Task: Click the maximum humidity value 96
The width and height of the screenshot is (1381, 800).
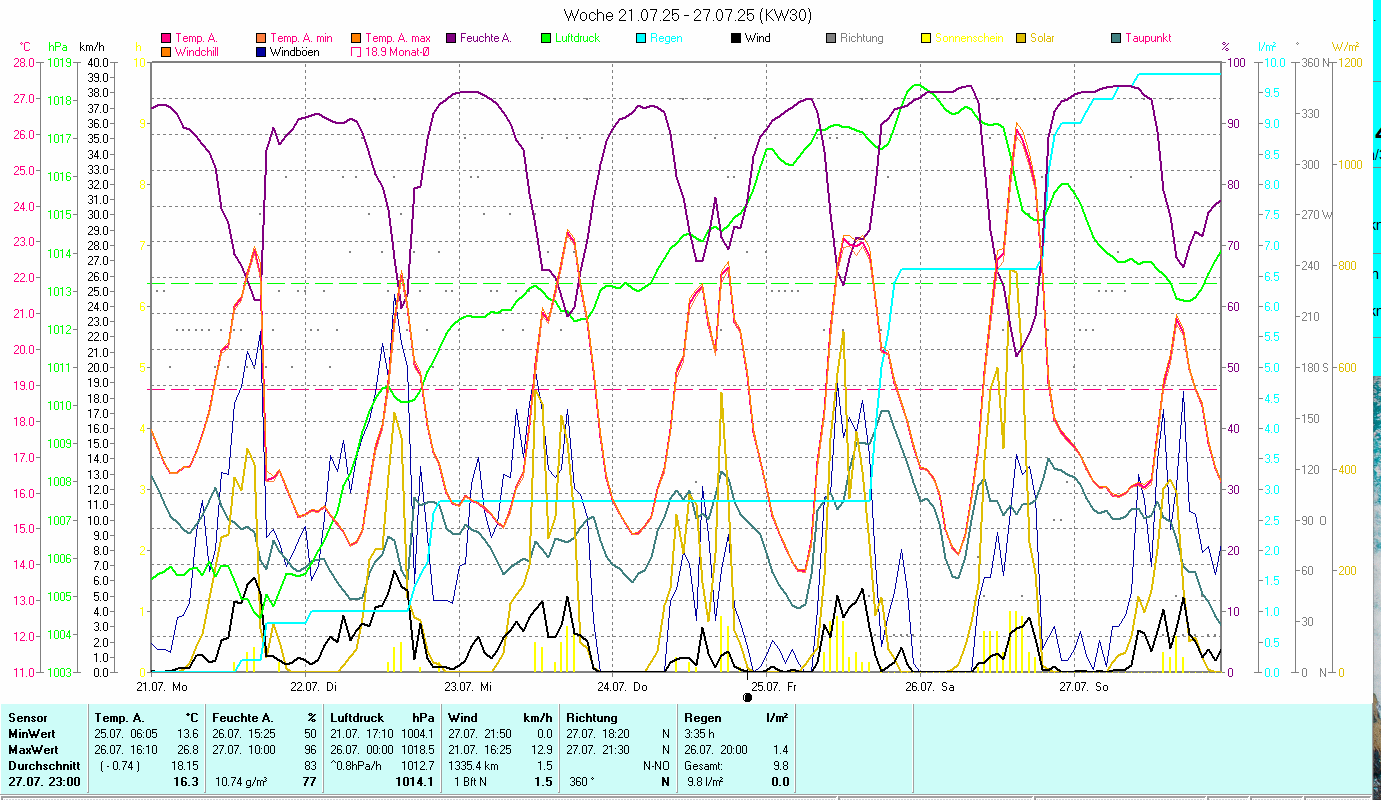Action: coord(310,750)
